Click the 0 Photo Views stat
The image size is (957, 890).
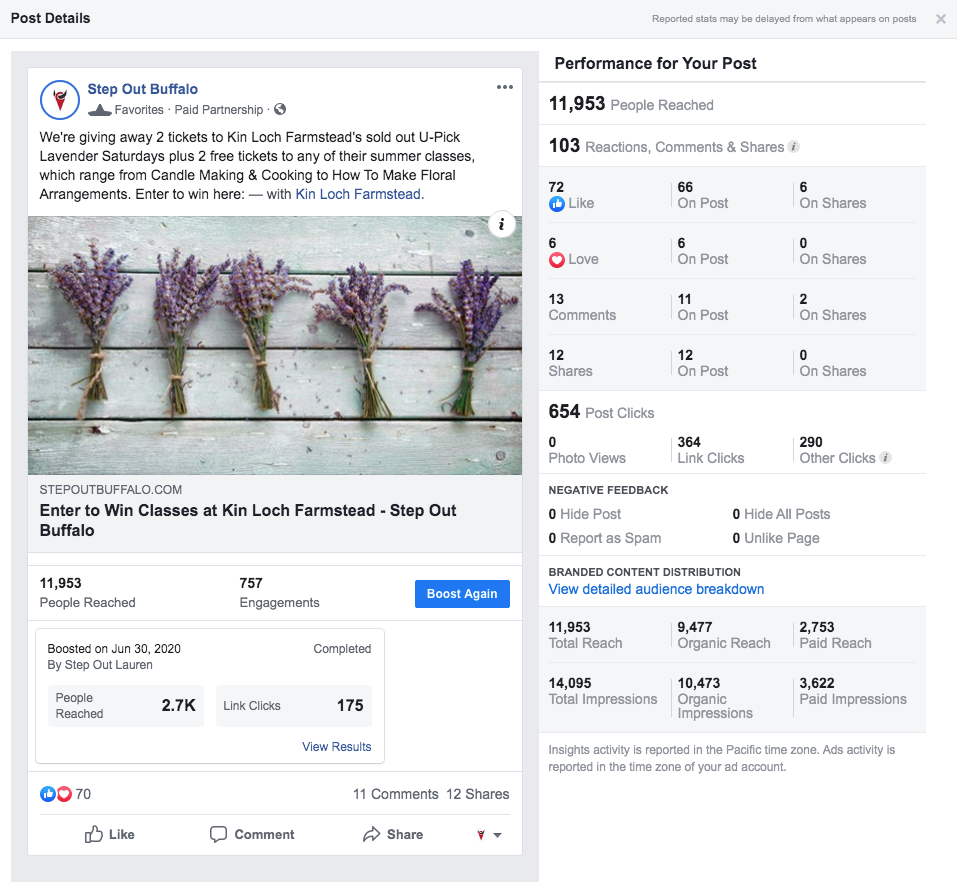click(587, 450)
